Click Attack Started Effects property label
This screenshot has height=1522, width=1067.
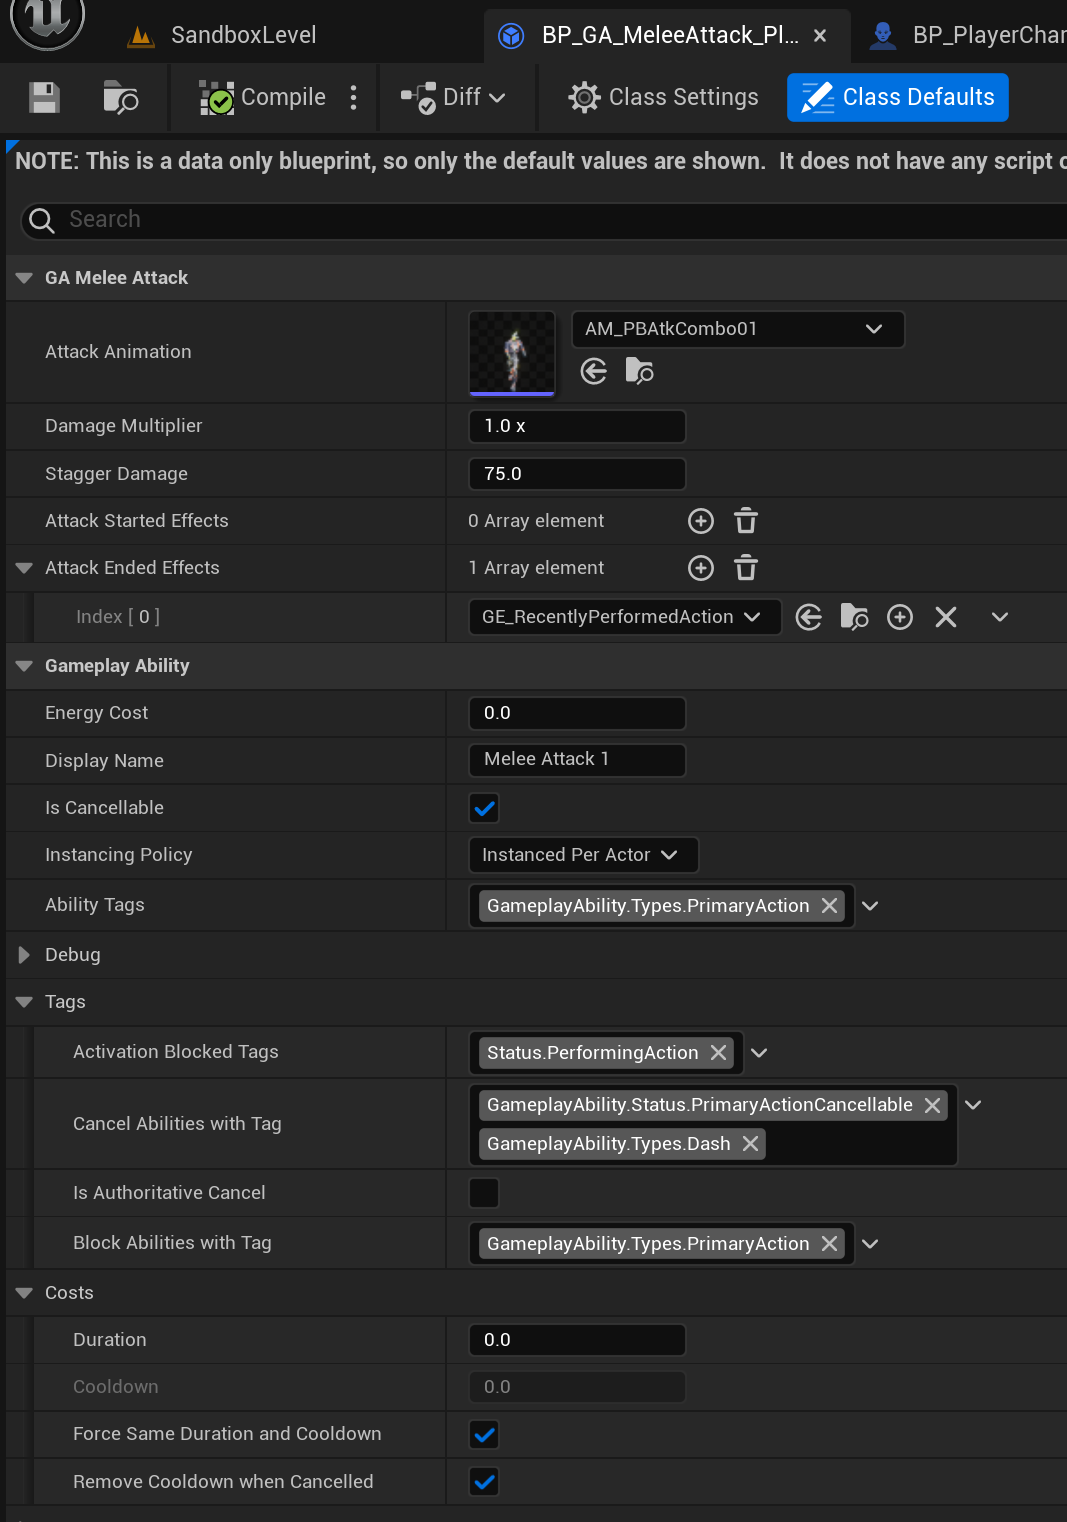[x=137, y=521]
